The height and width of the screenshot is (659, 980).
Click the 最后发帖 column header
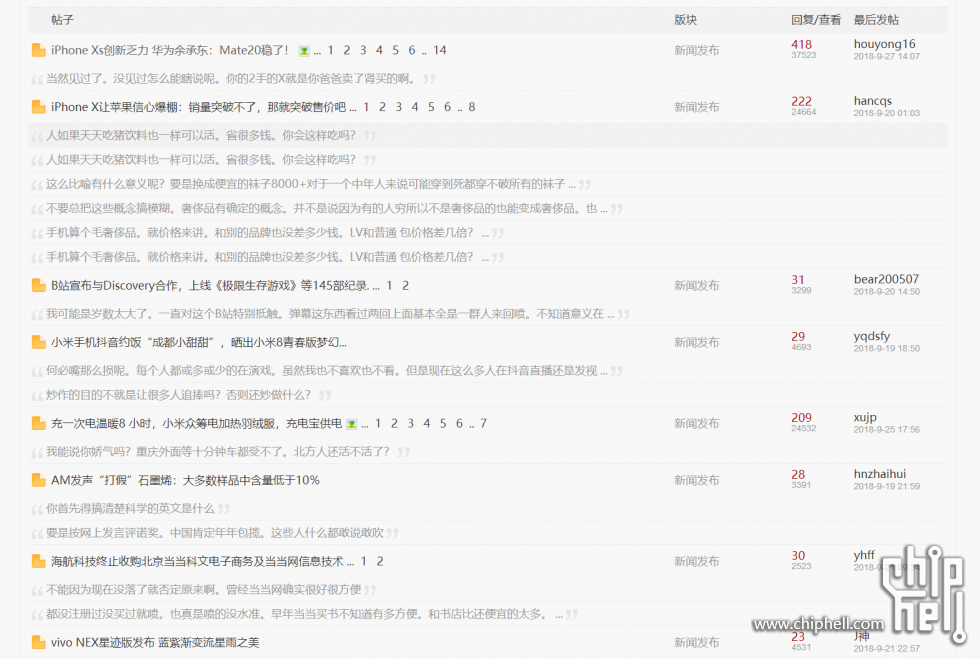point(876,20)
